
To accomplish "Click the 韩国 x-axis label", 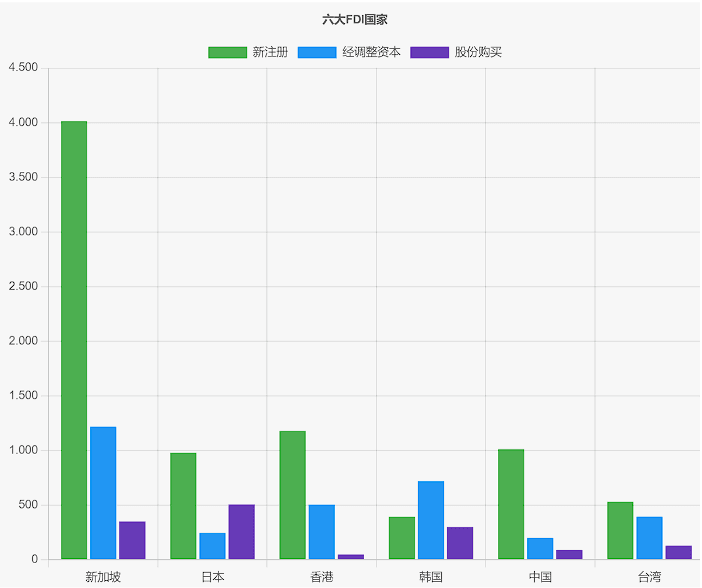I will (x=431, y=577).
